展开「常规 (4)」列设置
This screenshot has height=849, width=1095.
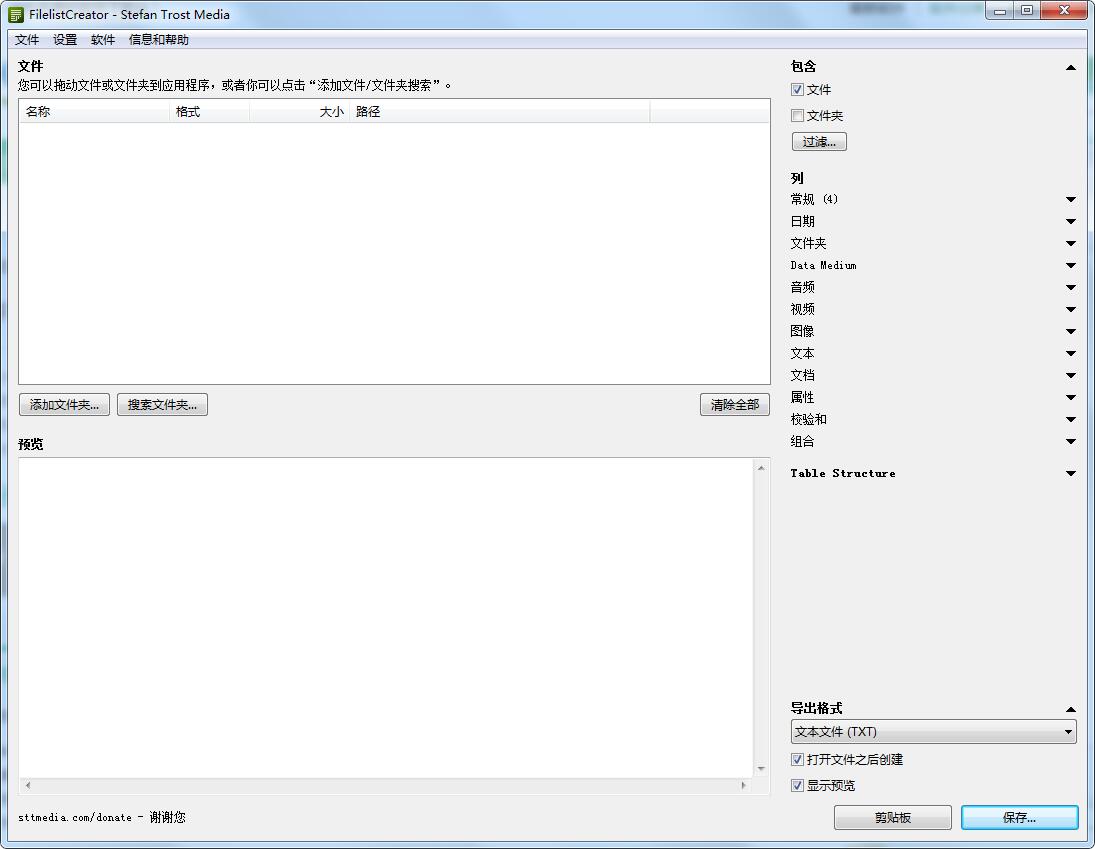point(1071,199)
